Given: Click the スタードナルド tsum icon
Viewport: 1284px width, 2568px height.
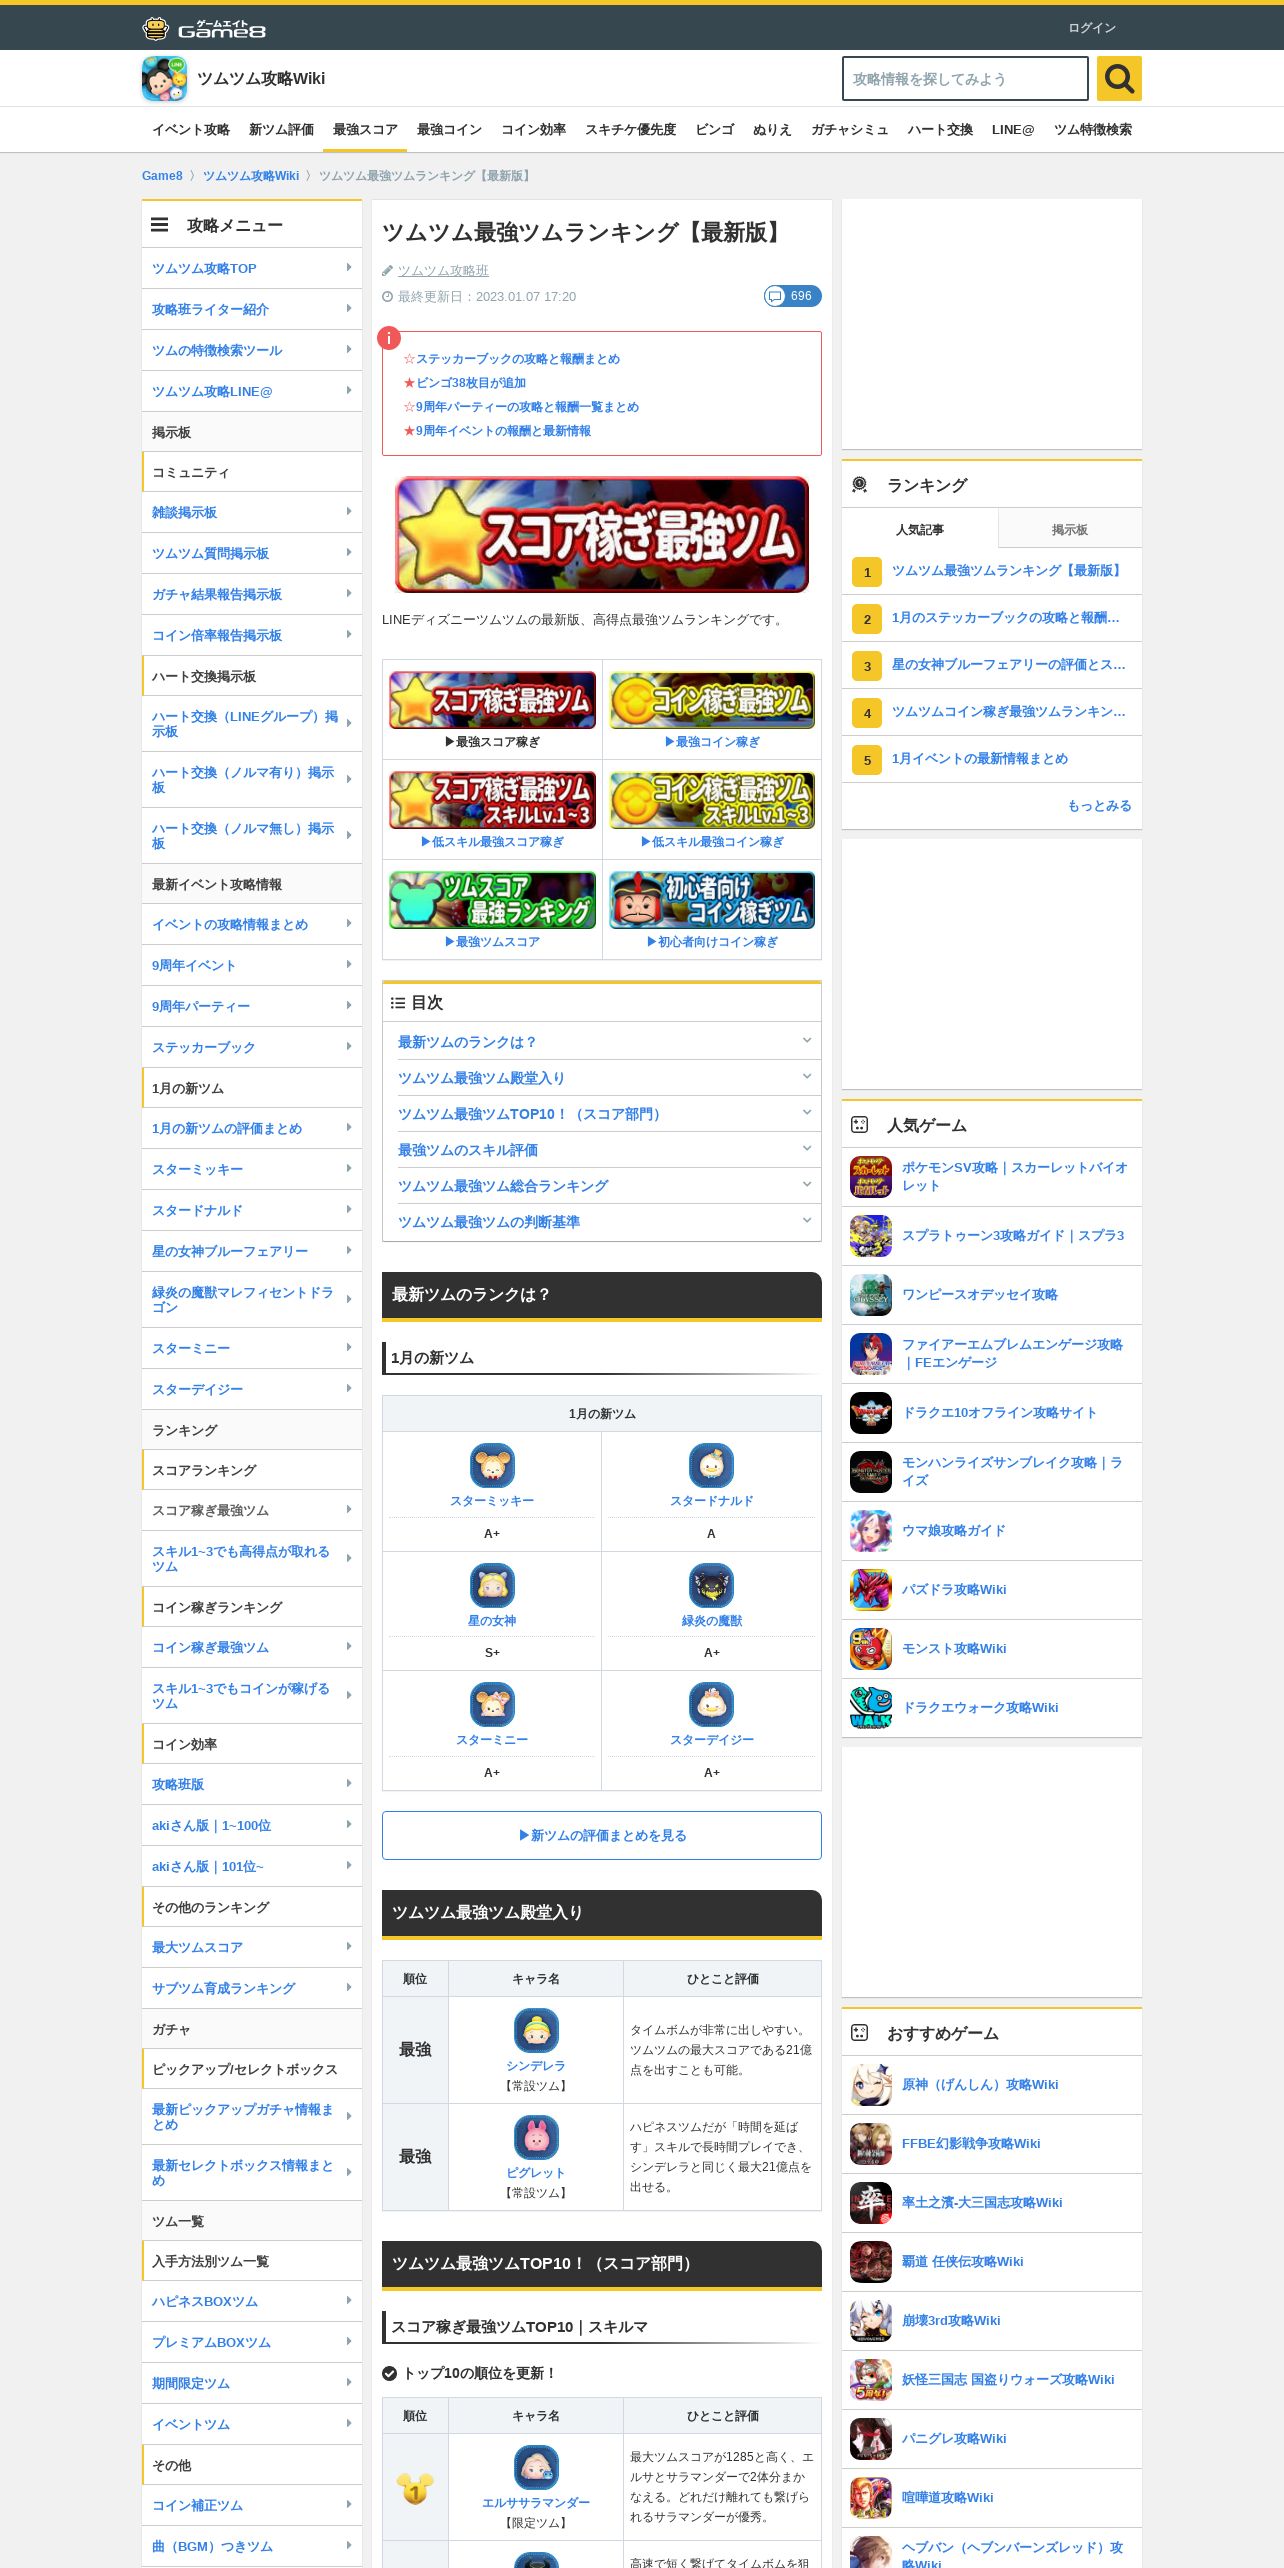Looking at the screenshot, I should (x=711, y=1465).
